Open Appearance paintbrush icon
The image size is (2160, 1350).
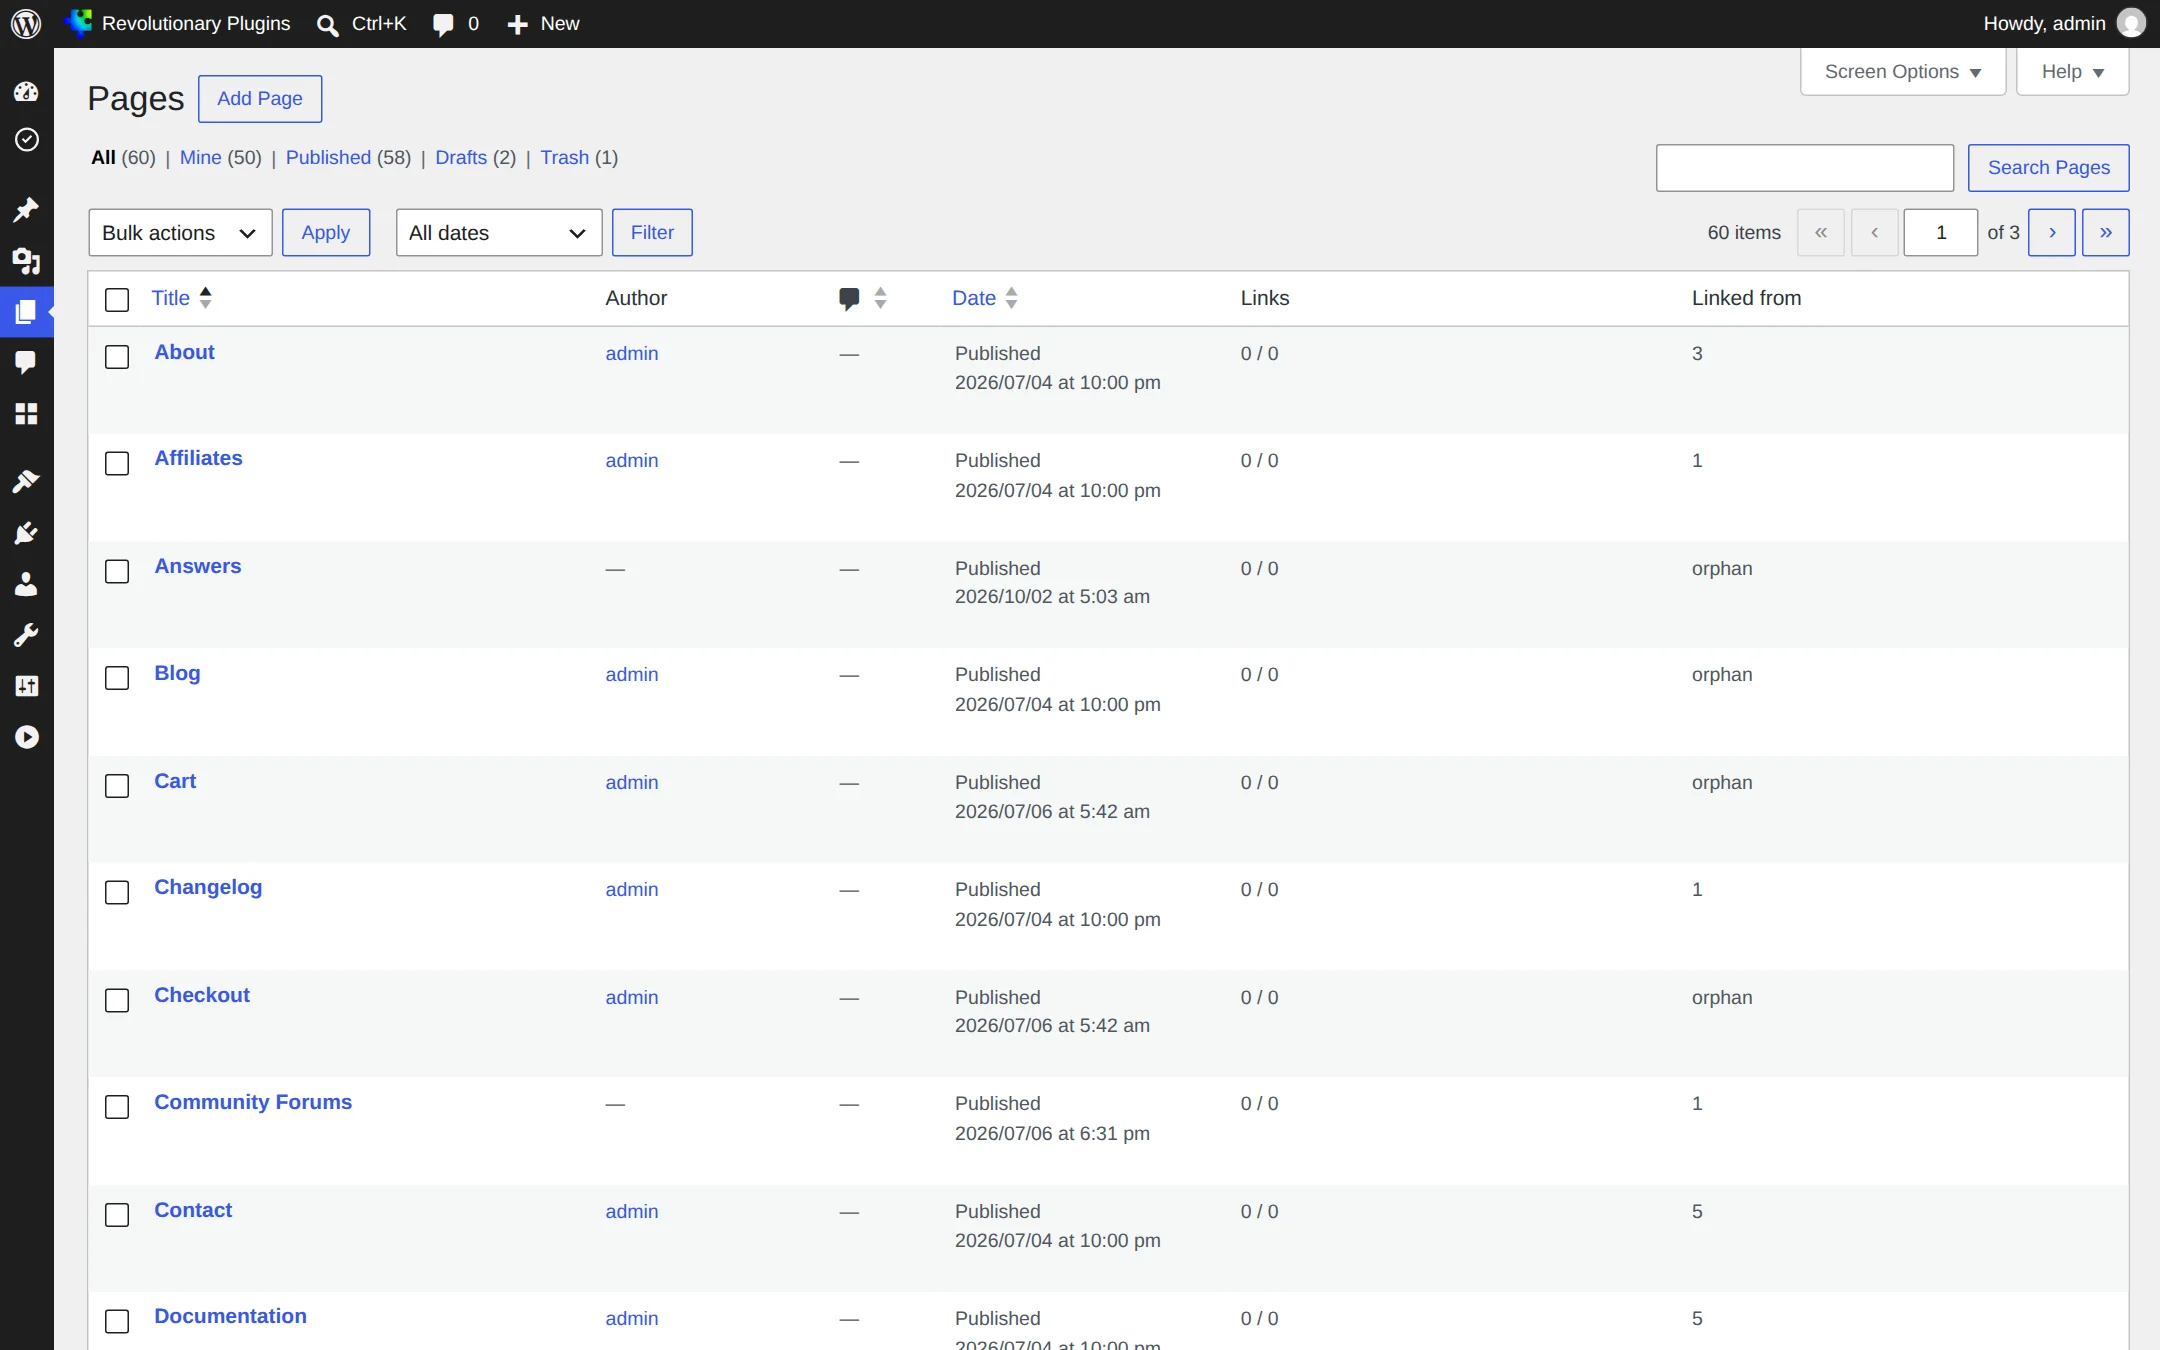(26, 482)
